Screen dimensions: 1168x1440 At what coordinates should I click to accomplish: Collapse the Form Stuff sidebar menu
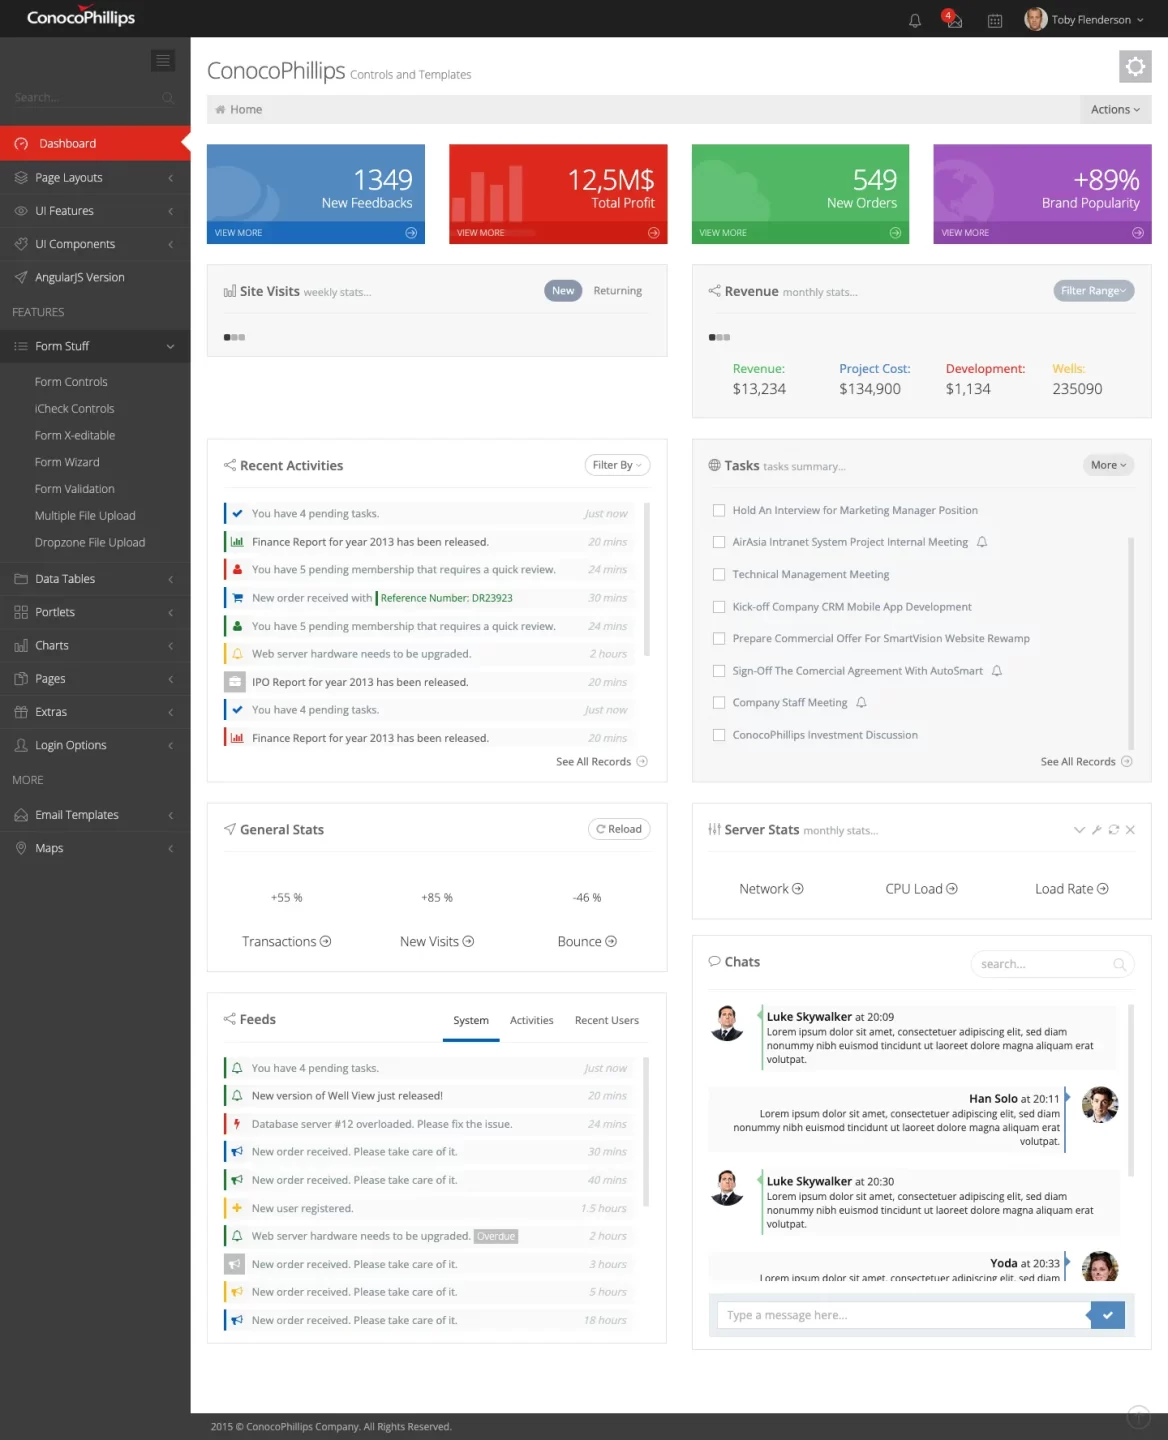pos(95,346)
